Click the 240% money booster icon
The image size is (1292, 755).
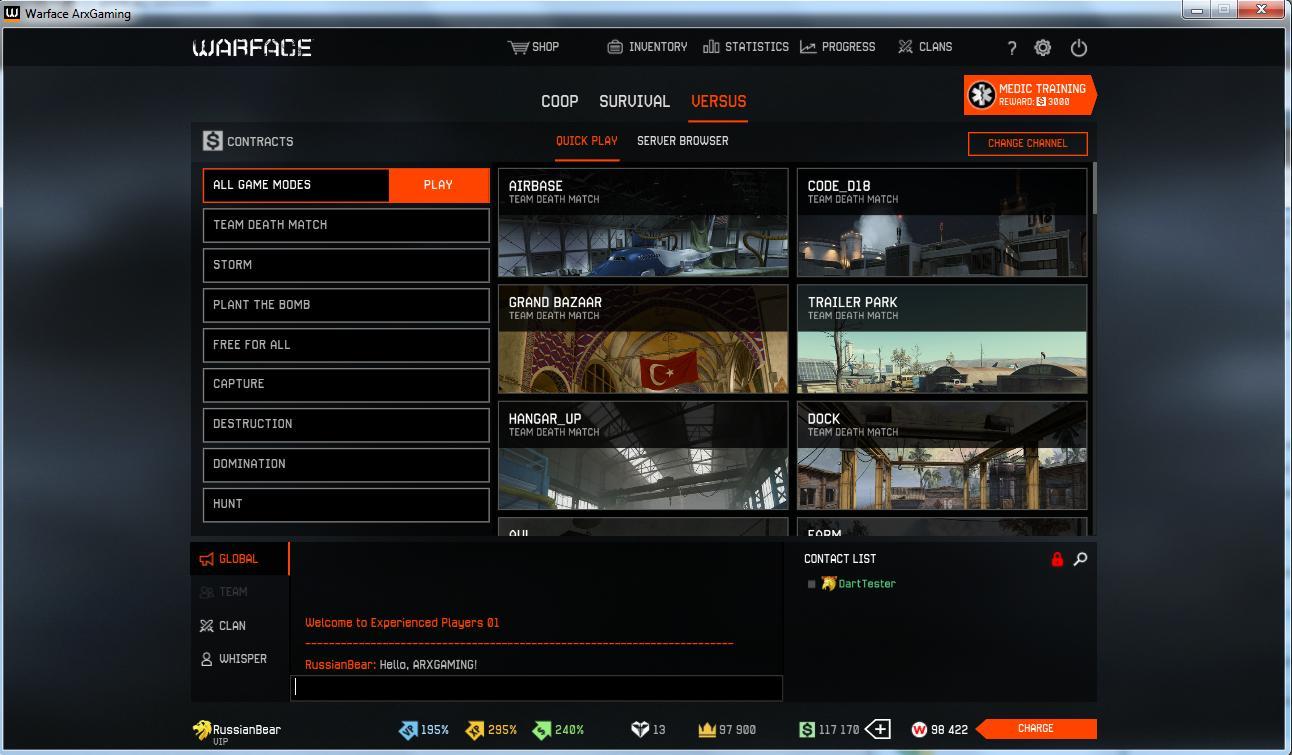pos(541,730)
